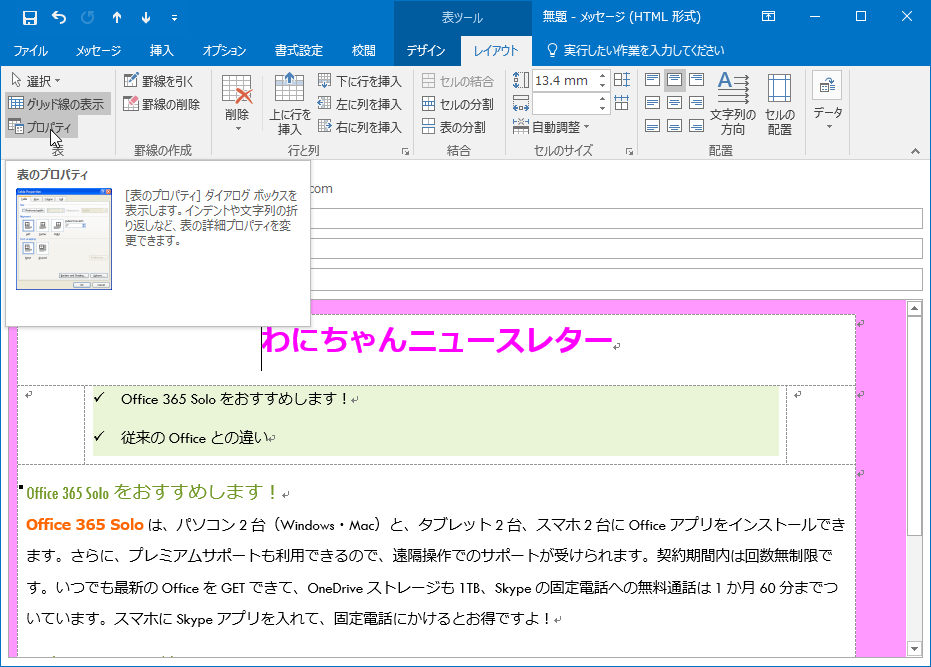Click the わにちゃんニュースレター heading
The image size is (931, 667).
pos(437,340)
